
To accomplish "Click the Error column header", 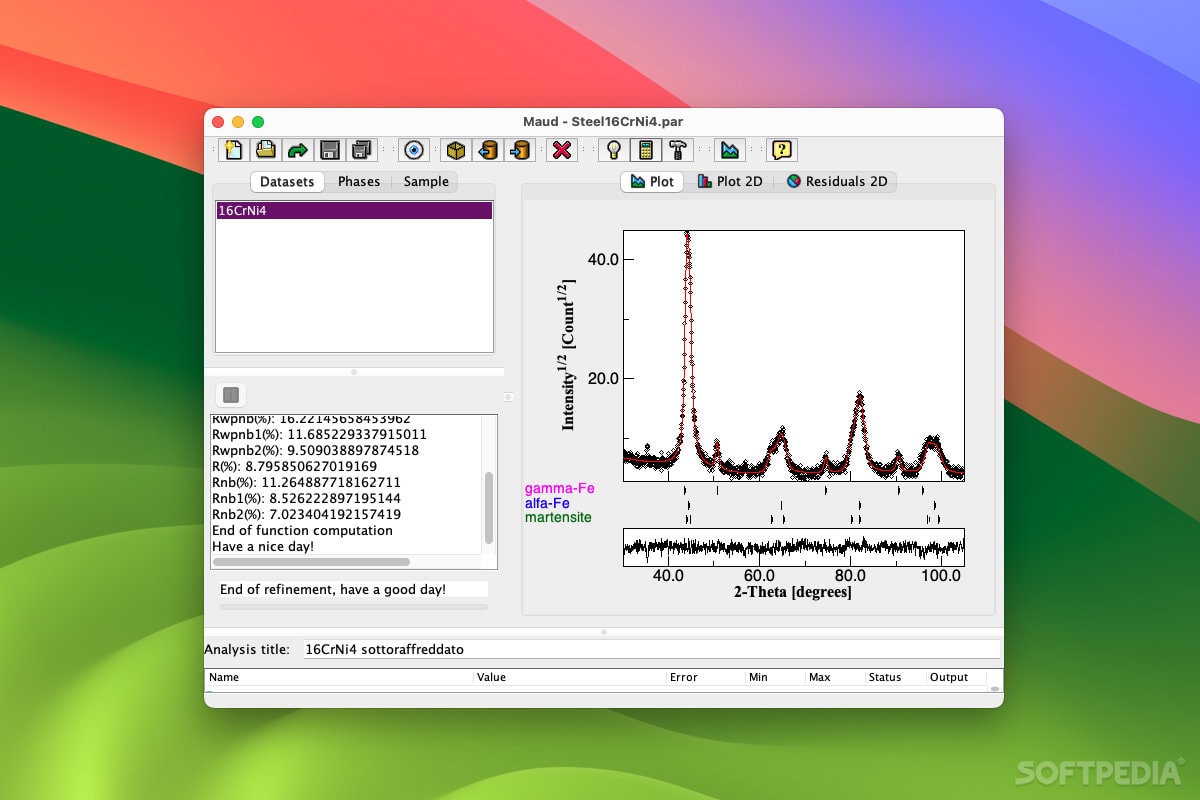I will pyautogui.click(x=706, y=677).
